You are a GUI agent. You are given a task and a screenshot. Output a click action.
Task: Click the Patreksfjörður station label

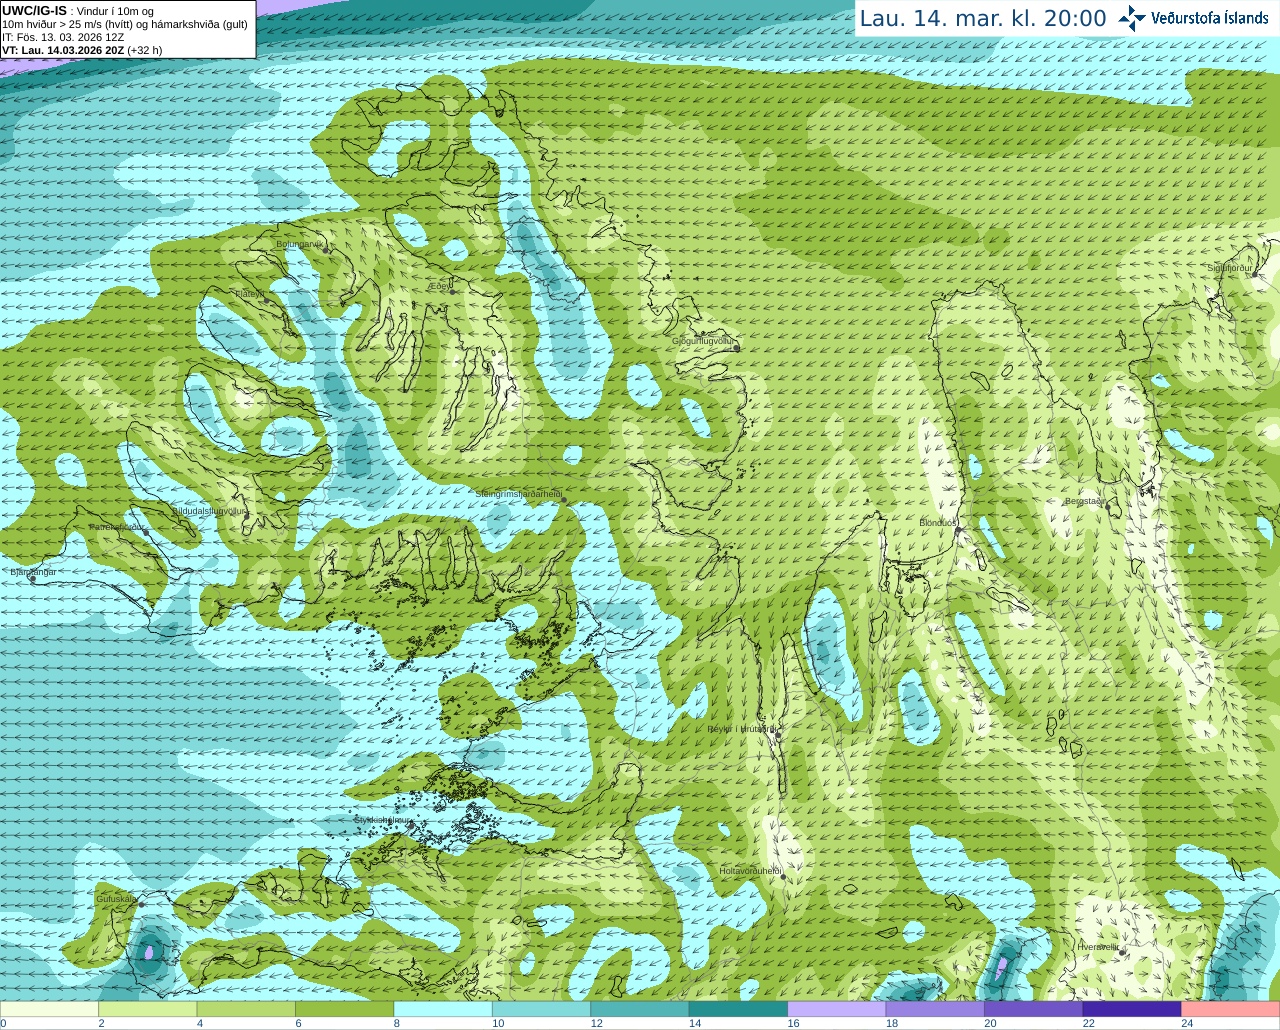(x=117, y=527)
